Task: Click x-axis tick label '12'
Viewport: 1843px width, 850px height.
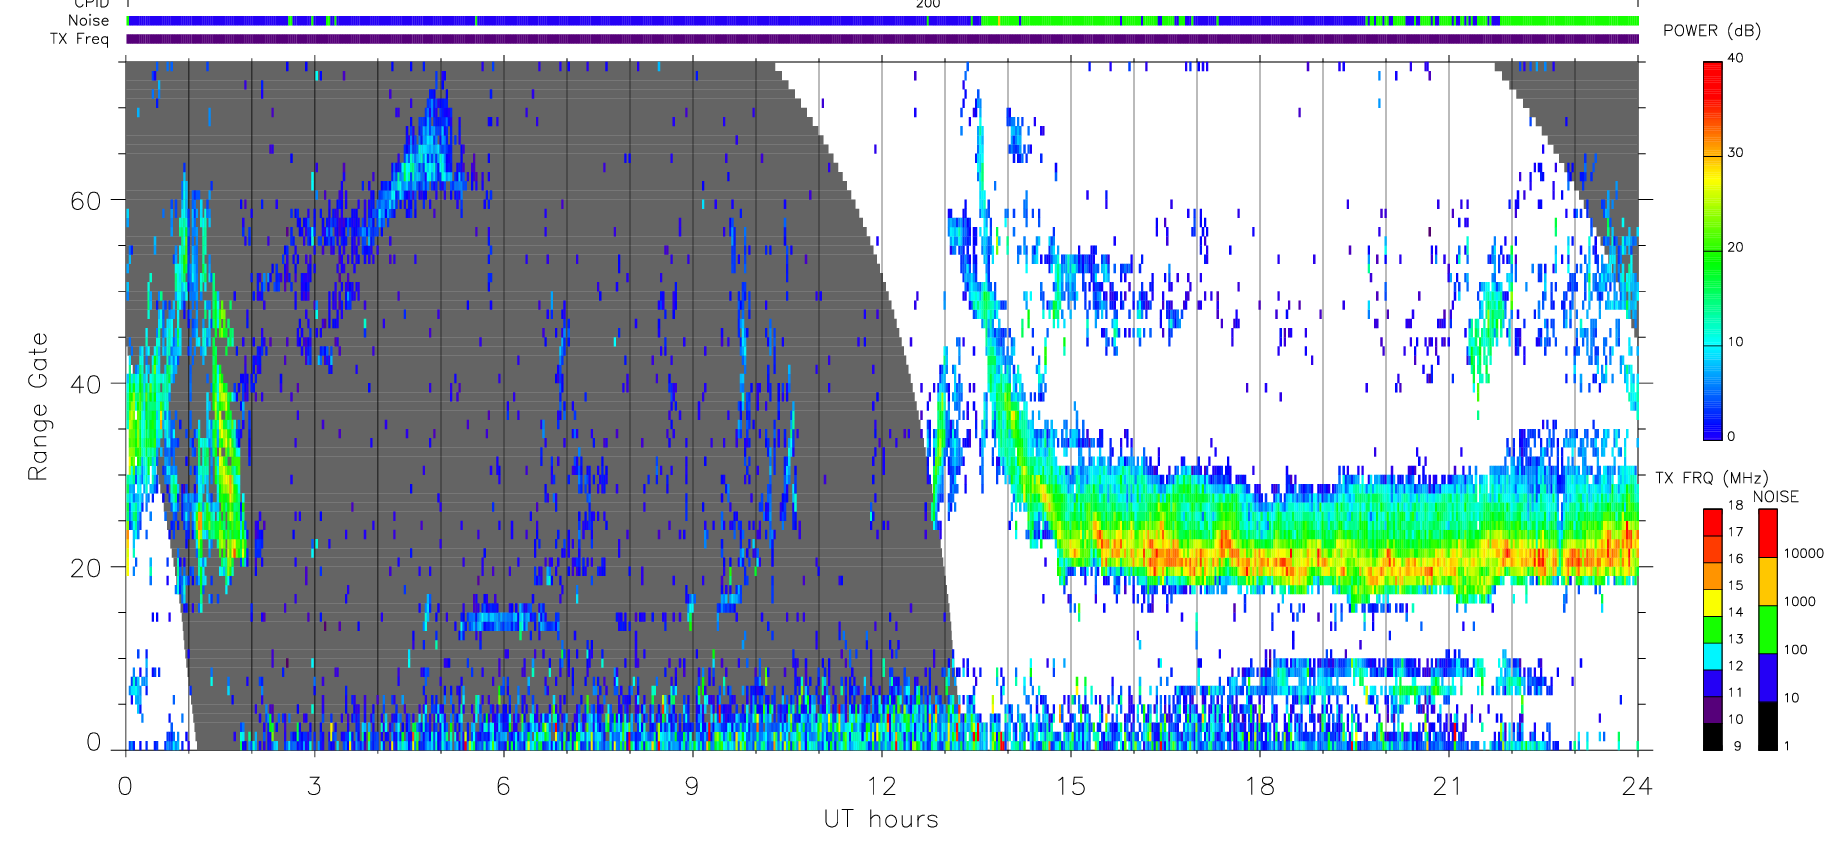Action: (881, 786)
